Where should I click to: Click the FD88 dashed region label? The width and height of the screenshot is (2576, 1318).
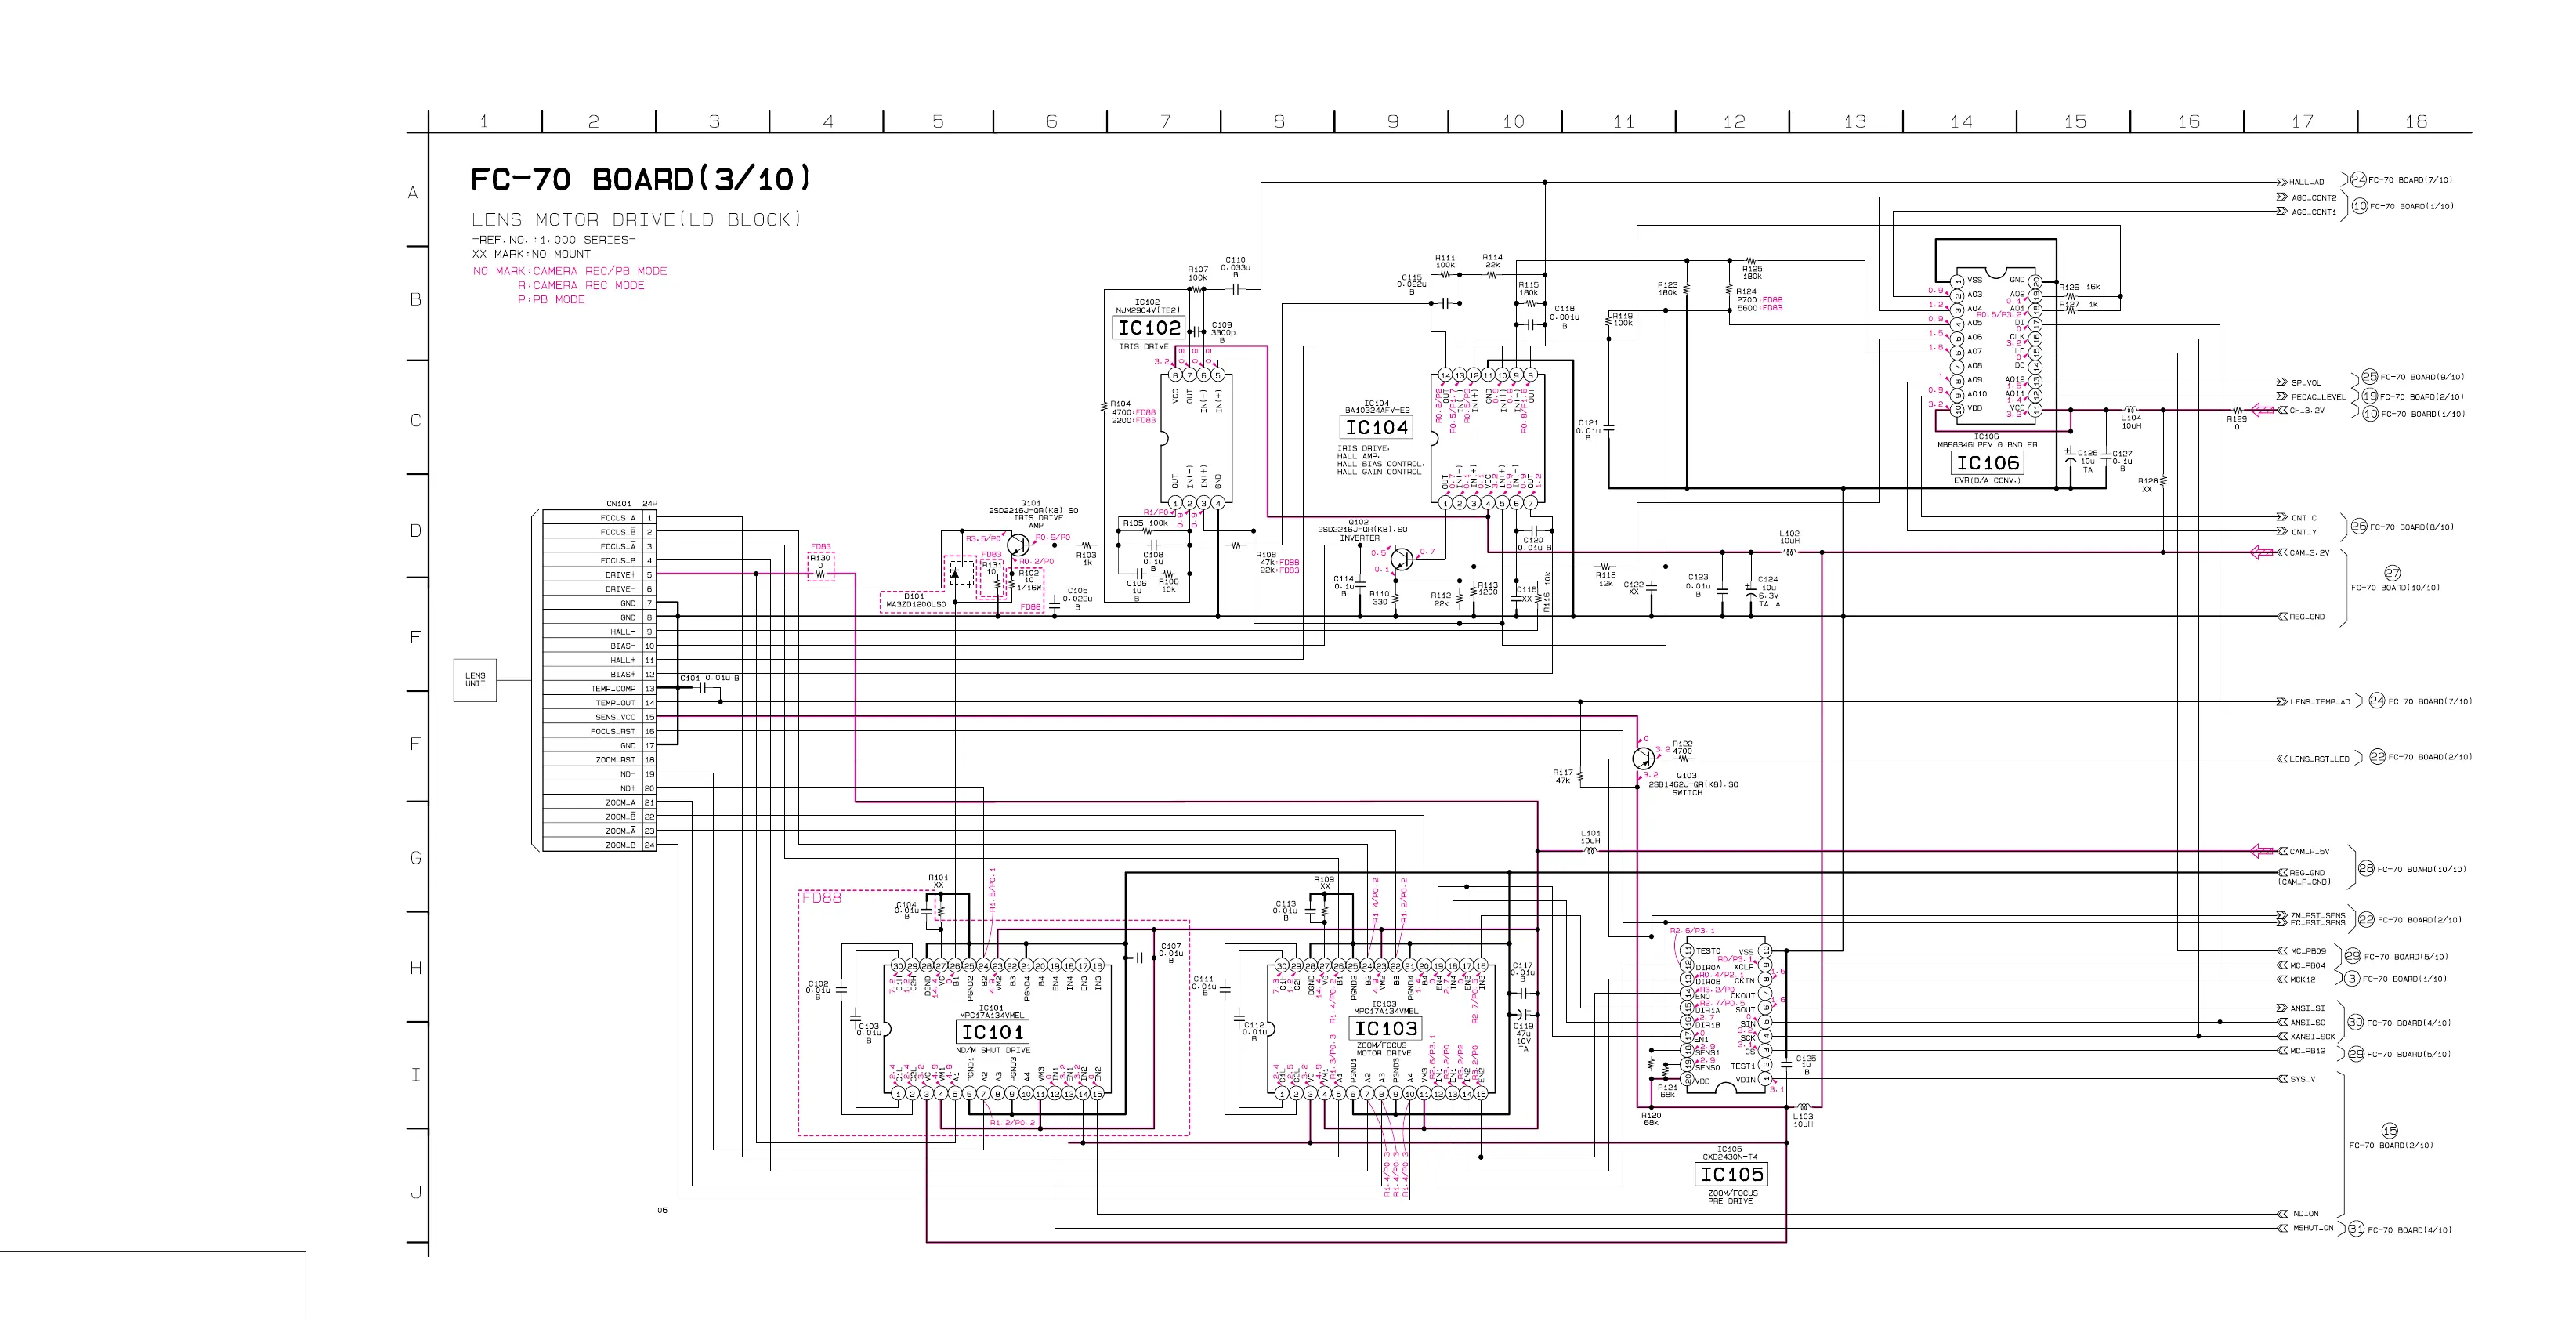(x=821, y=898)
